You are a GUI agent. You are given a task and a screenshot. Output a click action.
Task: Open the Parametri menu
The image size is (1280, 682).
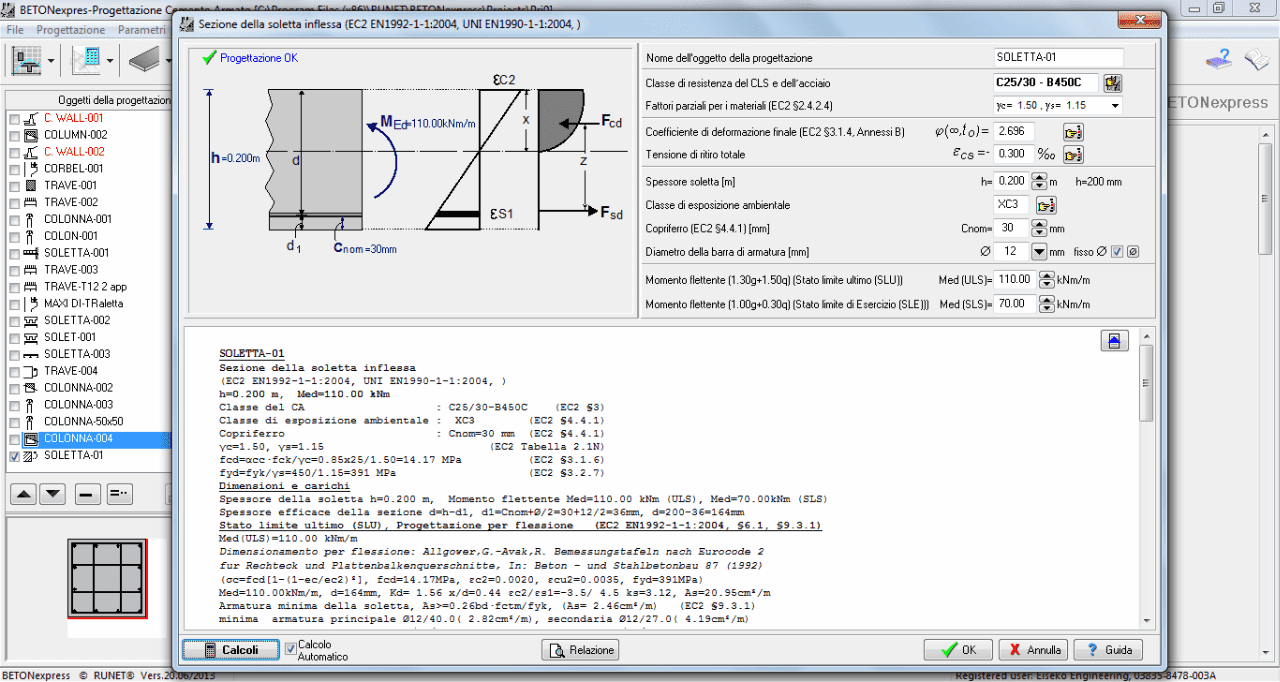tap(141, 30)
